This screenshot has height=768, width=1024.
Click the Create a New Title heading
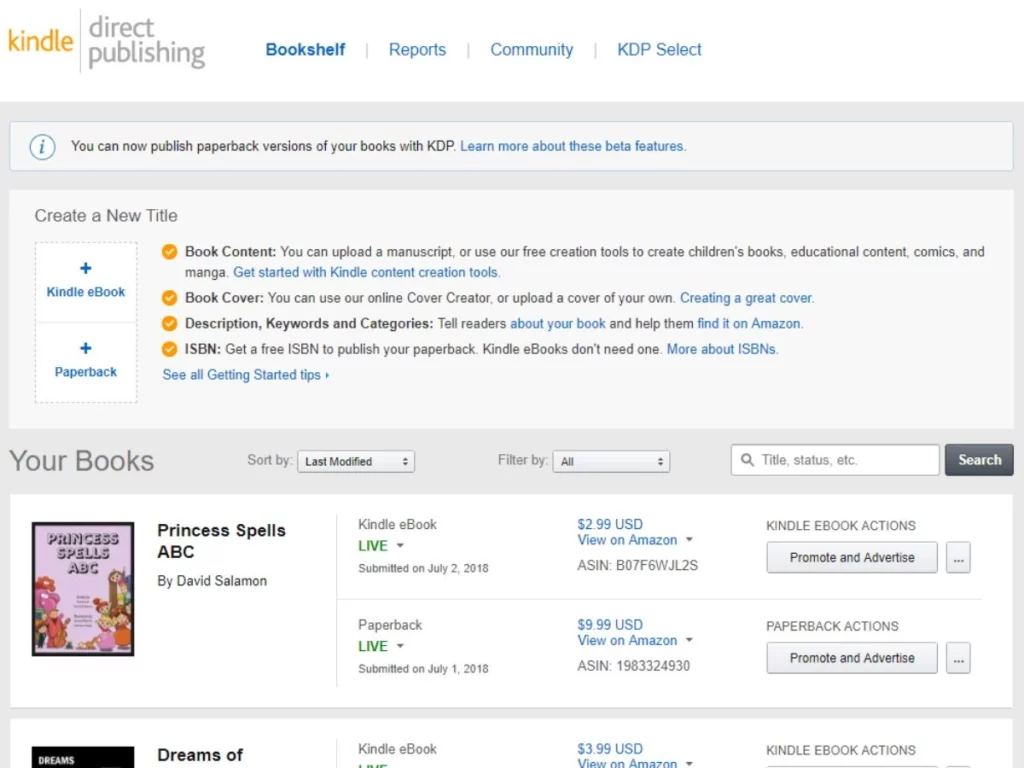(106, 216)
